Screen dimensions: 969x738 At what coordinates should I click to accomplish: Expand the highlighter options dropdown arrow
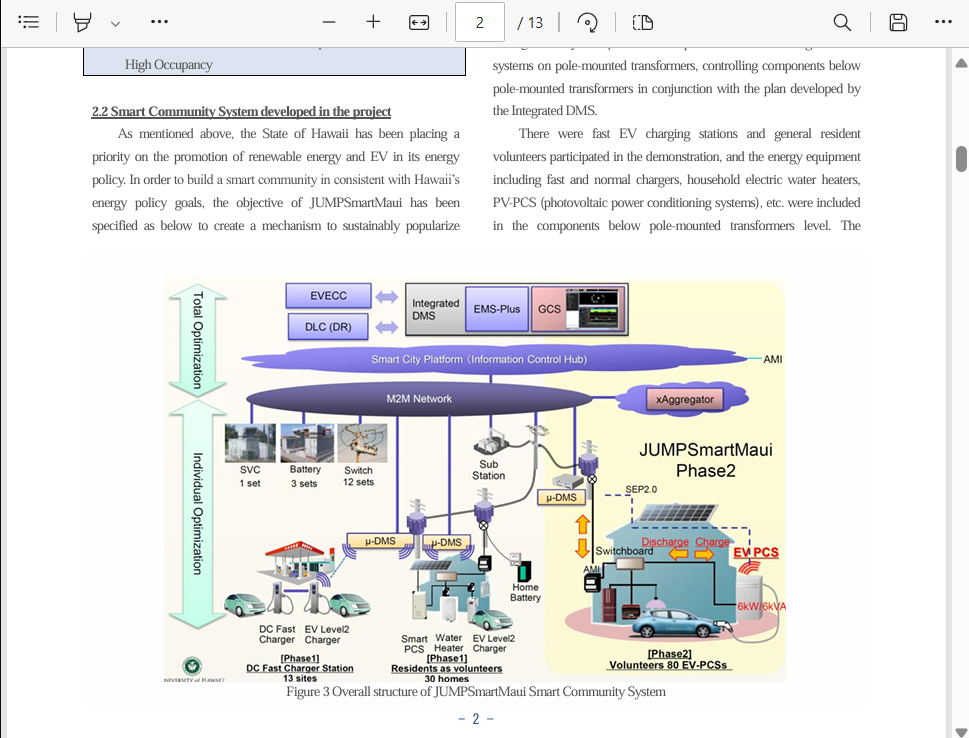(x=115, y=23)
